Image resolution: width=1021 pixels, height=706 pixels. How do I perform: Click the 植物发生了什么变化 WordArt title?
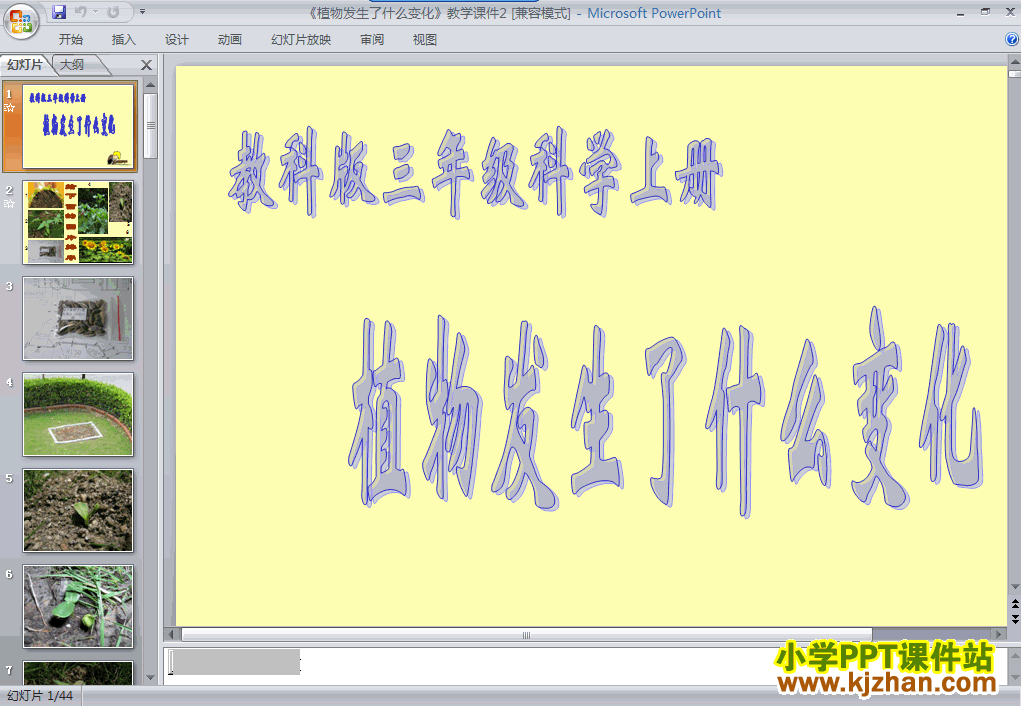[665, 412]
